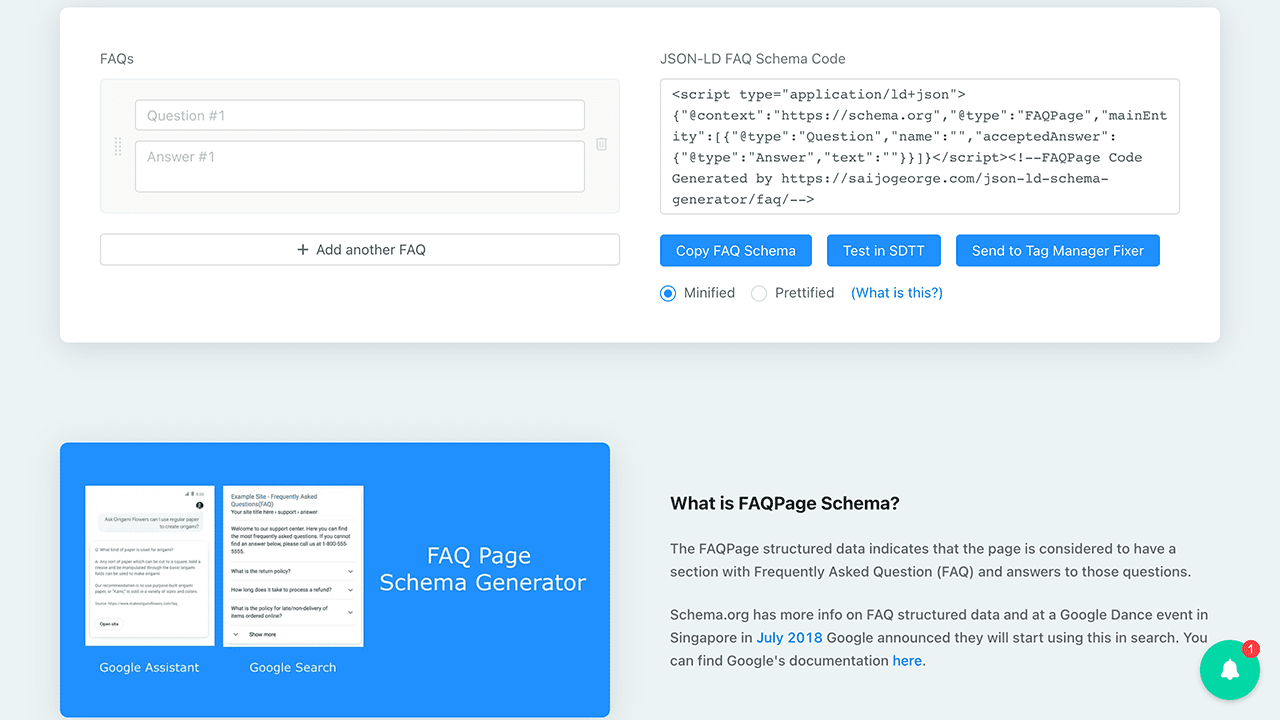Expand the refund processing question chevron
Screen dimensions: 1280x720
pos(350,589)
